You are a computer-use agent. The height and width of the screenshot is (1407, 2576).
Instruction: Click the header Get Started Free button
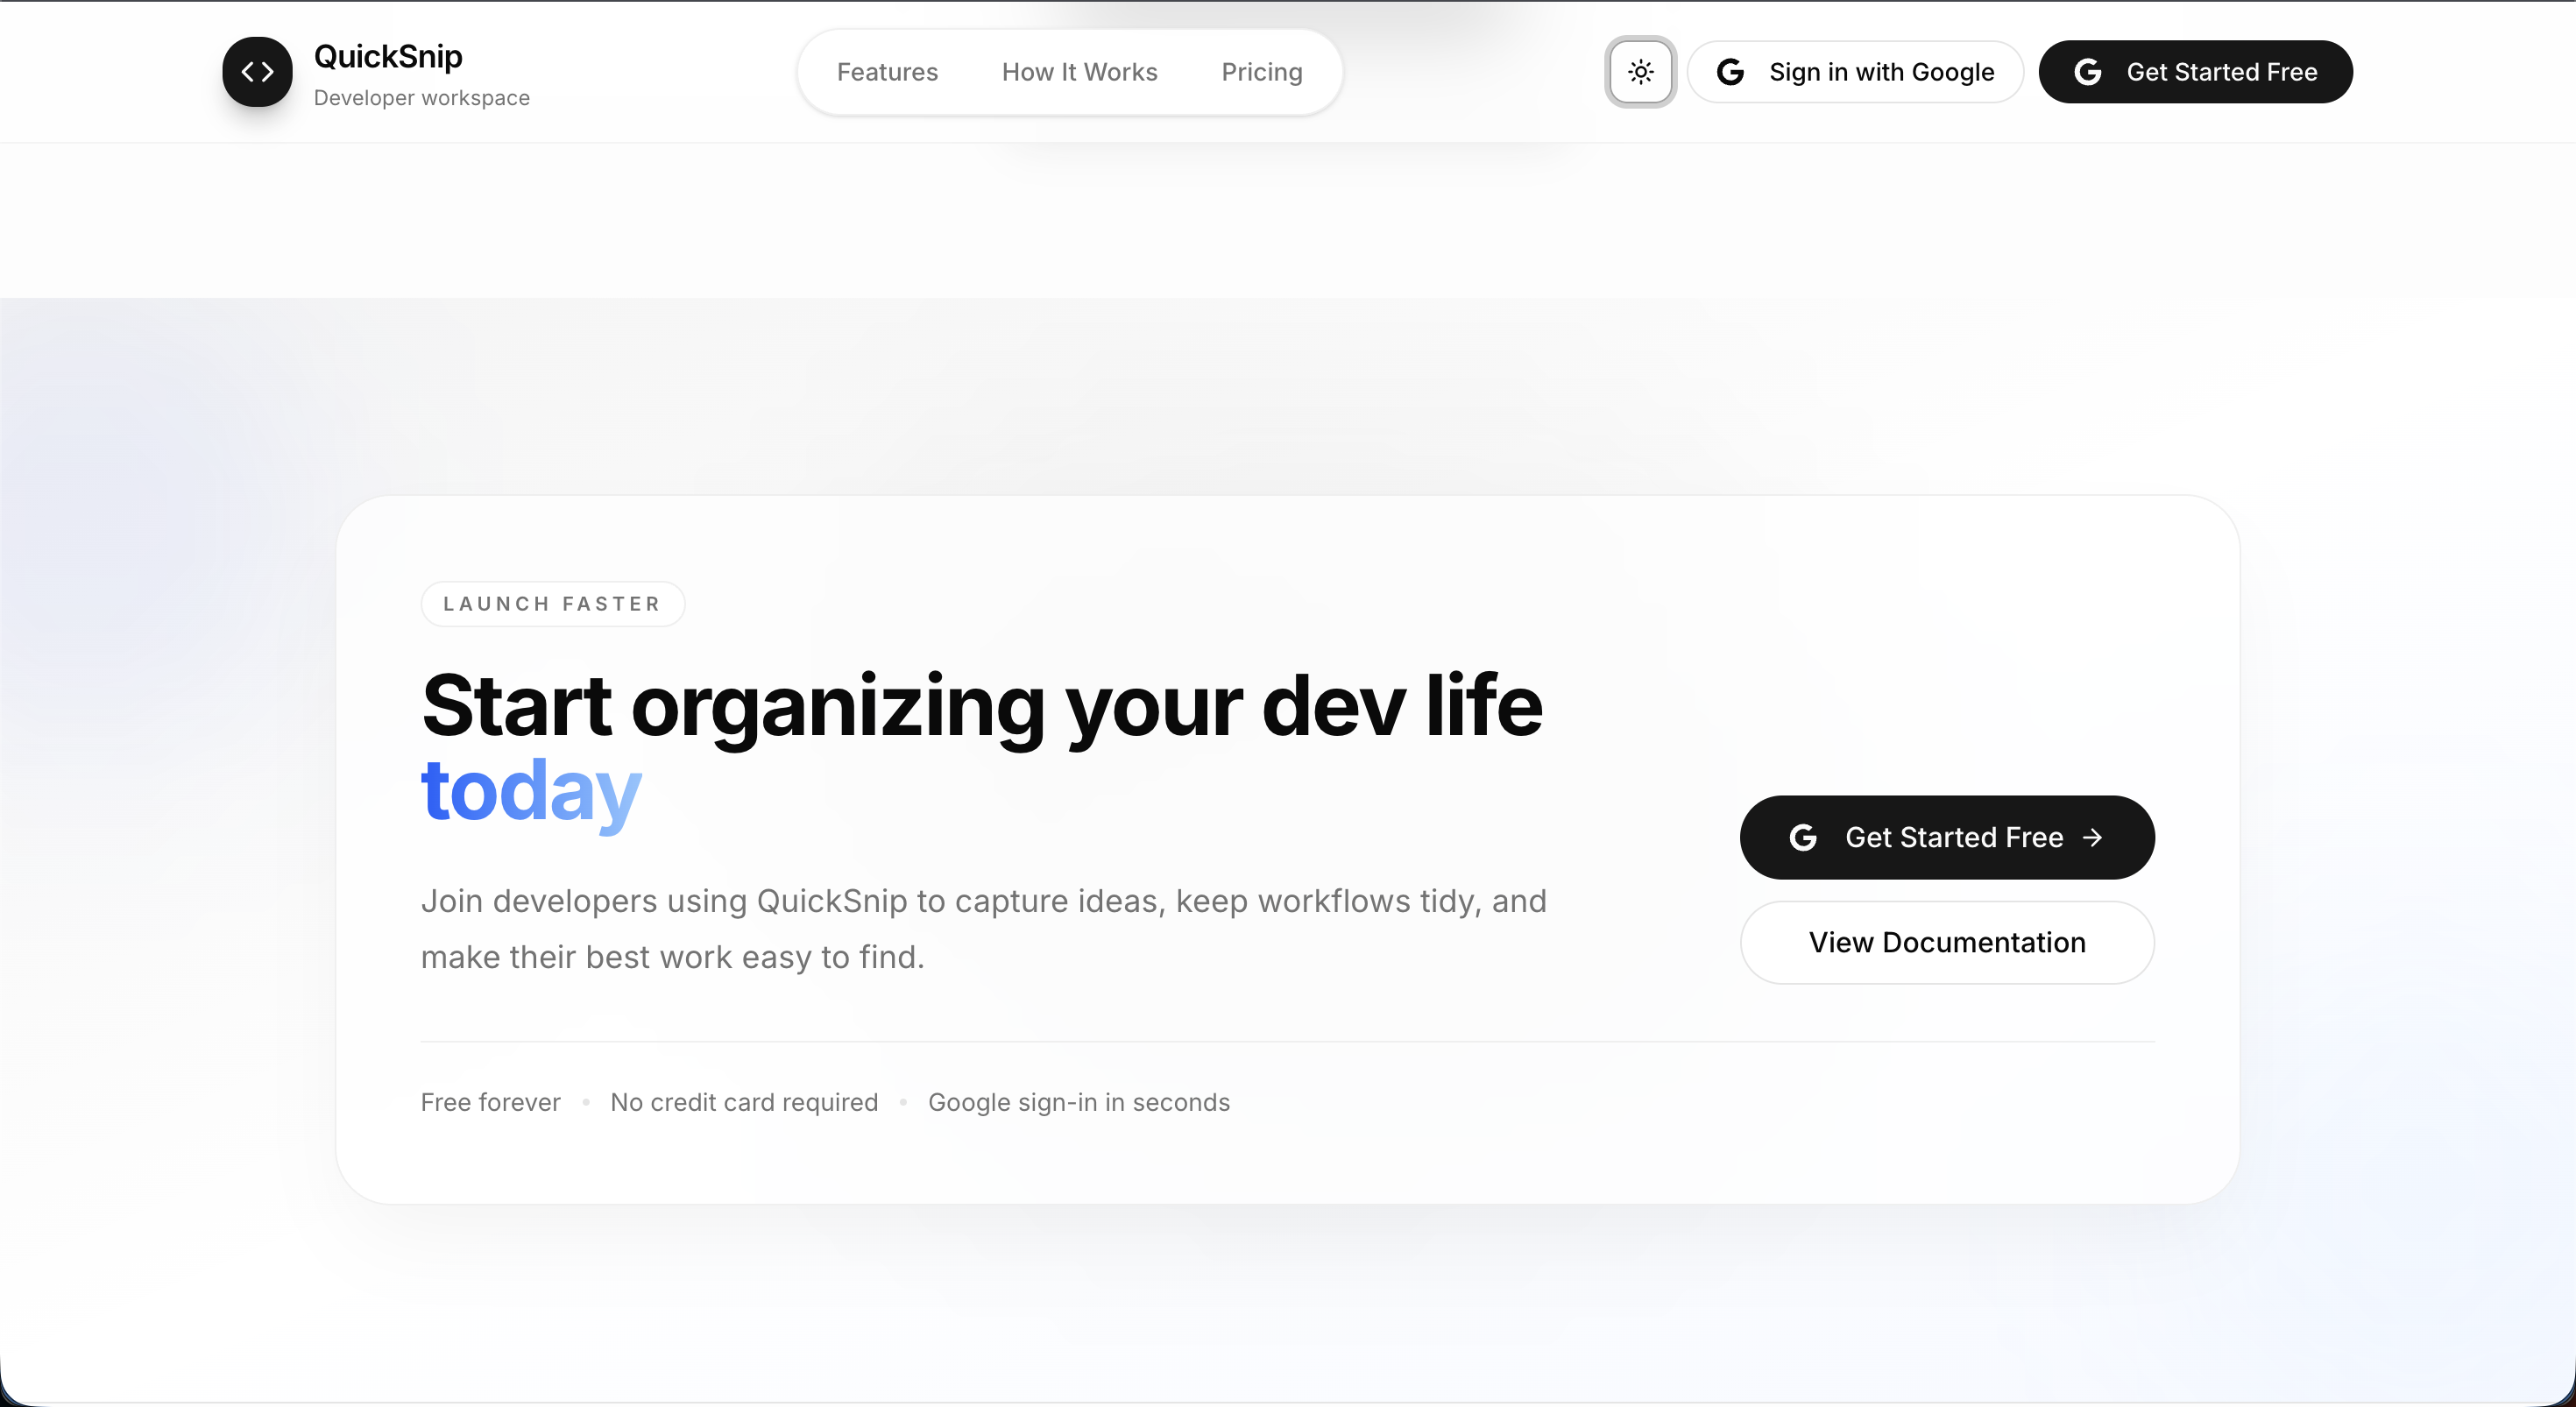[2196, 72]
